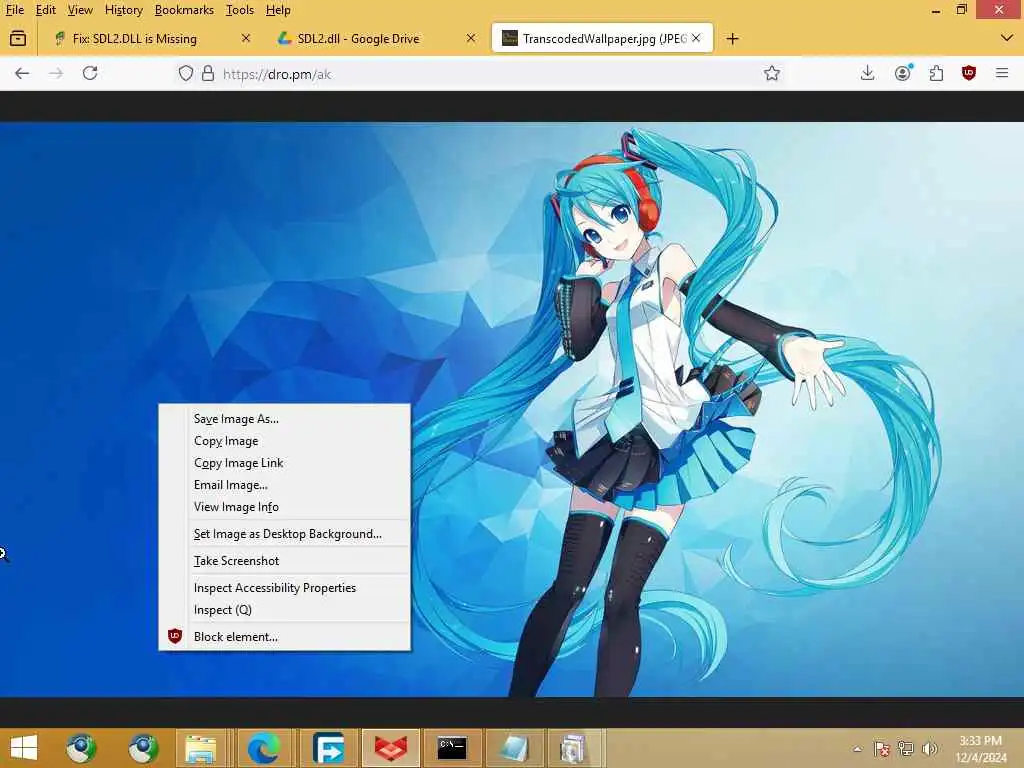The width and height of the screenshot is (1024, 768).
Task: Open the network tray icon
Action: pos(906,749)
